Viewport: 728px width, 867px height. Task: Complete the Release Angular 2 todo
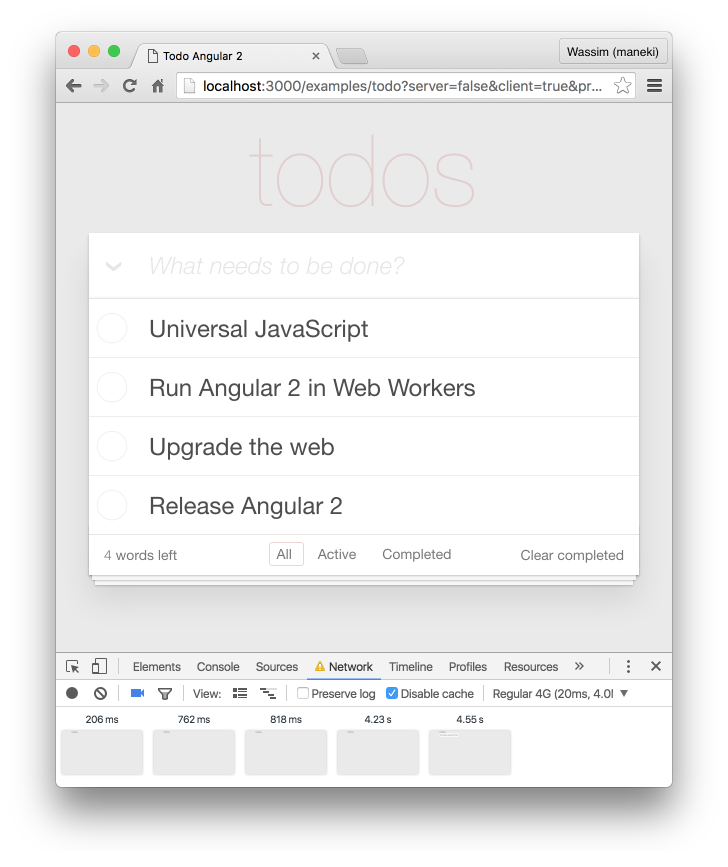(112, 505)
